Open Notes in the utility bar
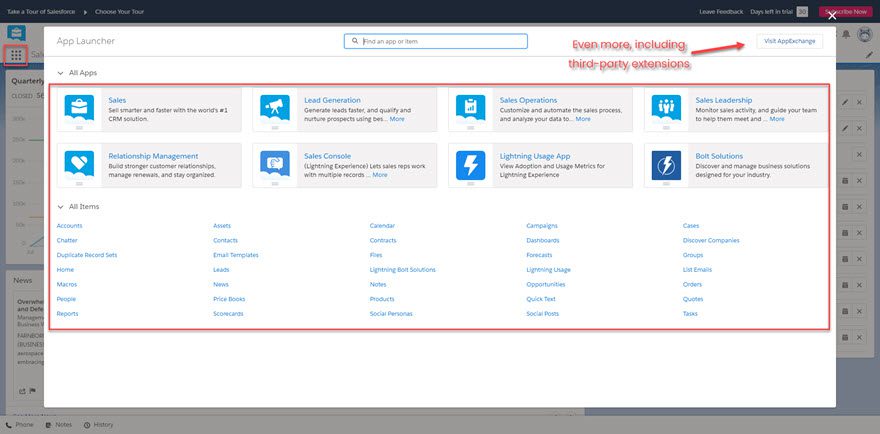 point(58,425)
